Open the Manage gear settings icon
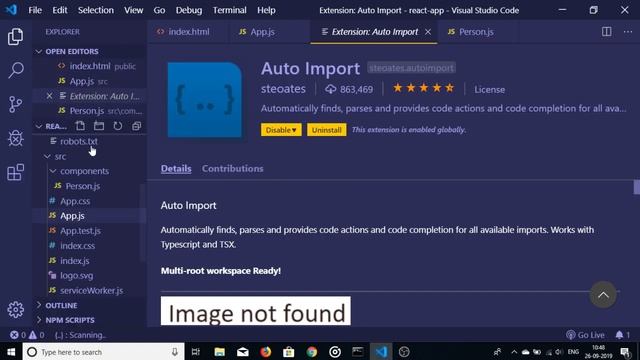 pyautogui.click(x=16, y=310)
